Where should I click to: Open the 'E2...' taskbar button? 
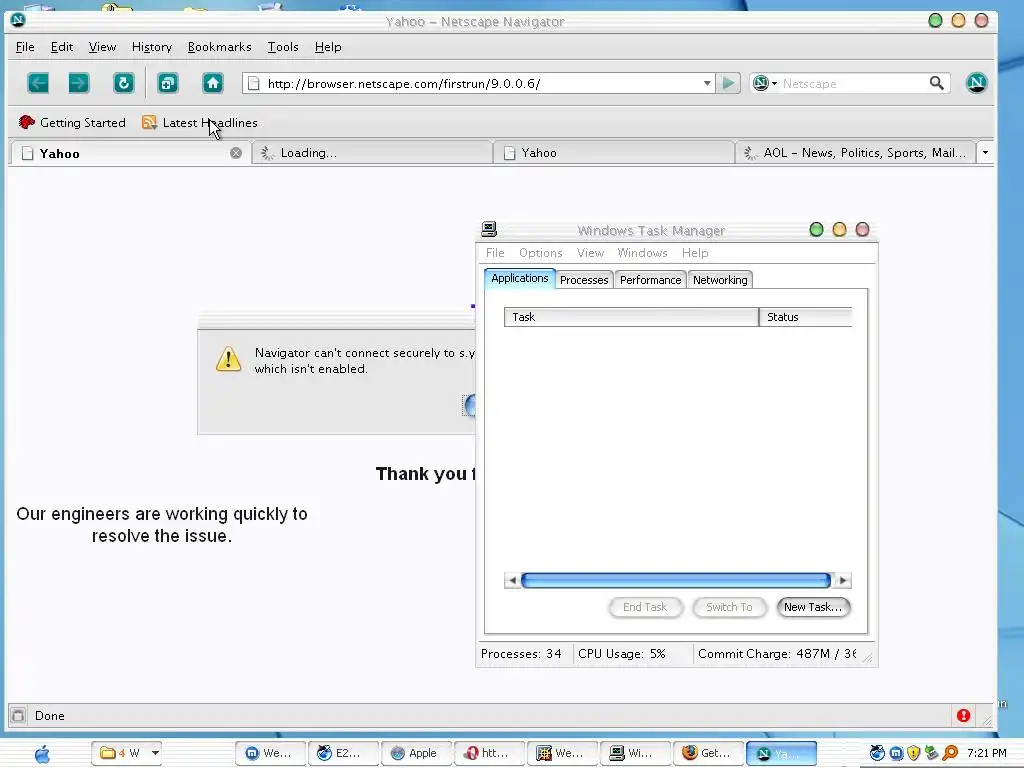coord(343,753)
